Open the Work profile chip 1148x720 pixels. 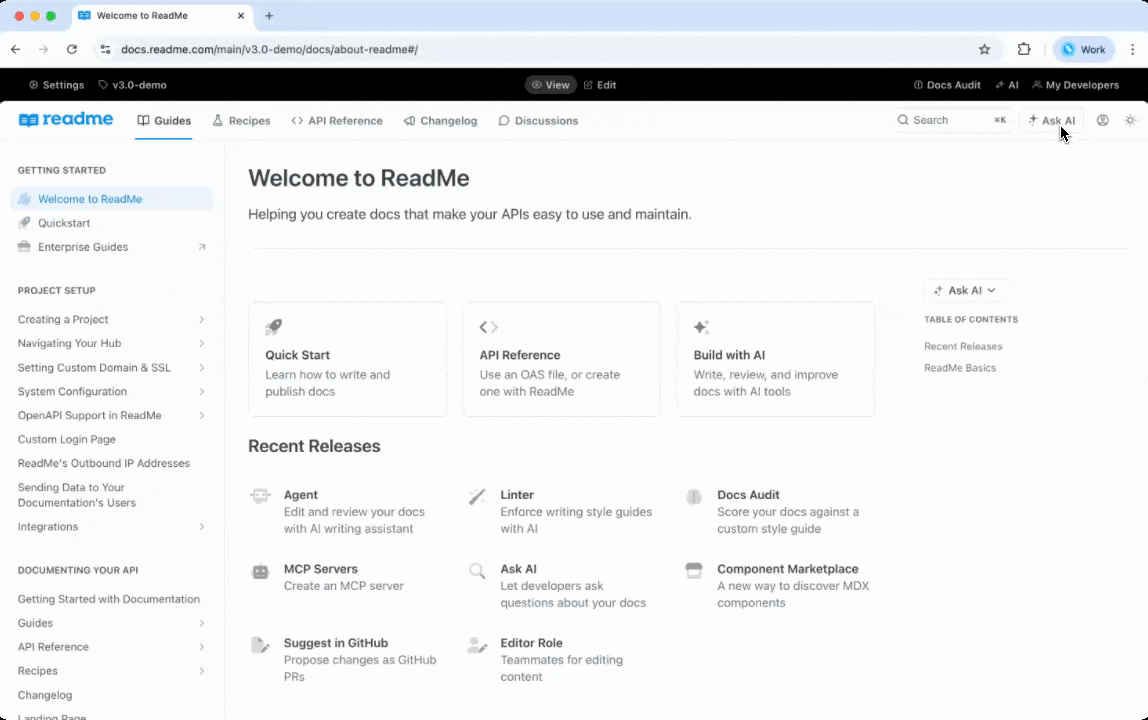(x=1084, y=49)
